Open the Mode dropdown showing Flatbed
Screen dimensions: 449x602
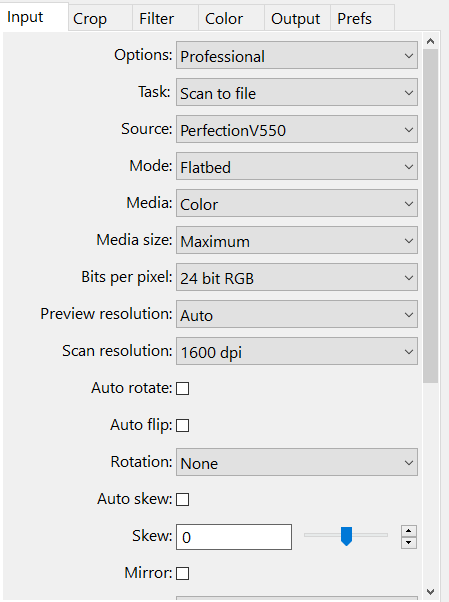[x=297, y=166]
